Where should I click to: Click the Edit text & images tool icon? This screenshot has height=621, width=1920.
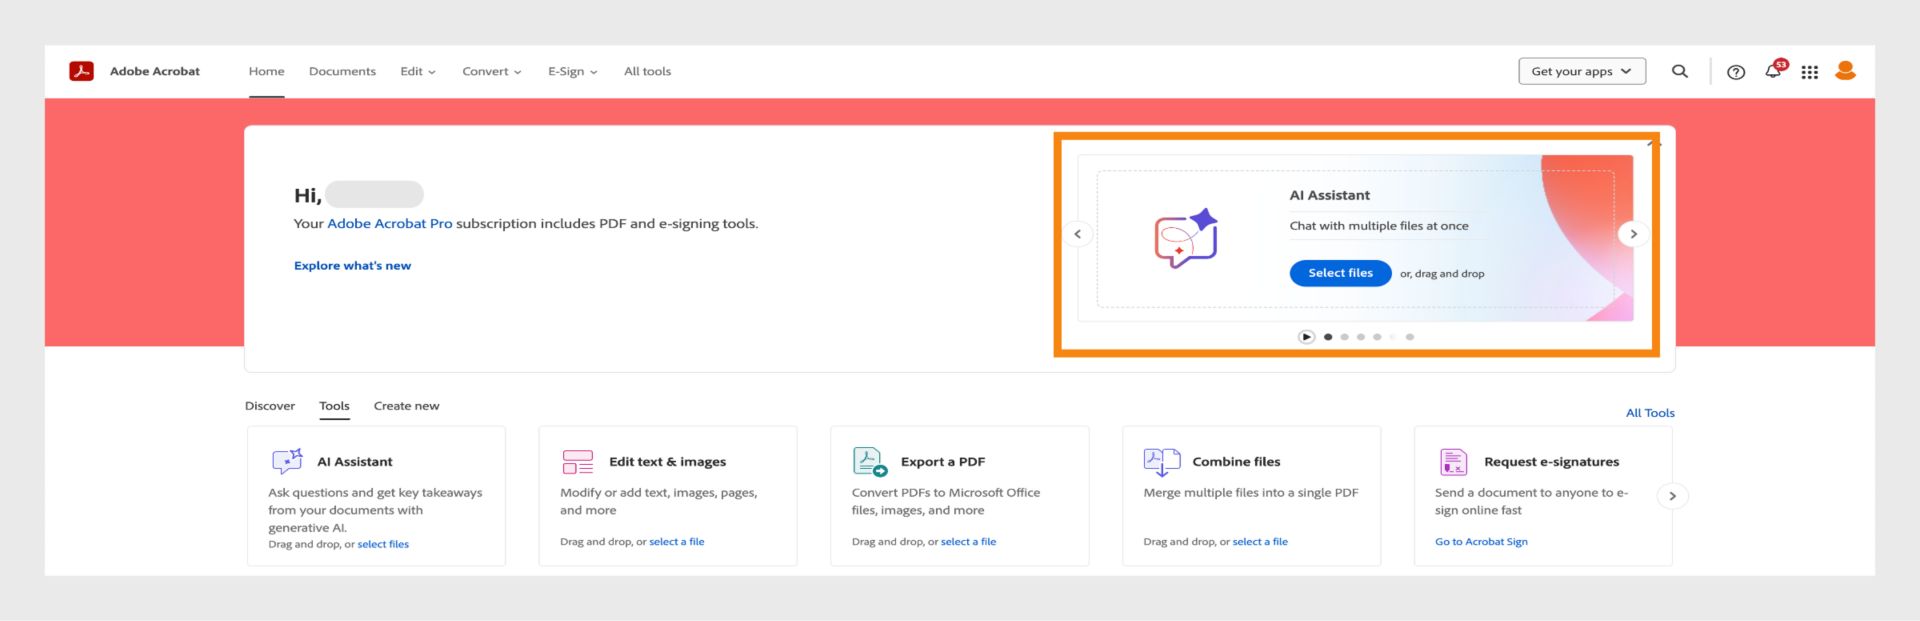click(578, 461)
